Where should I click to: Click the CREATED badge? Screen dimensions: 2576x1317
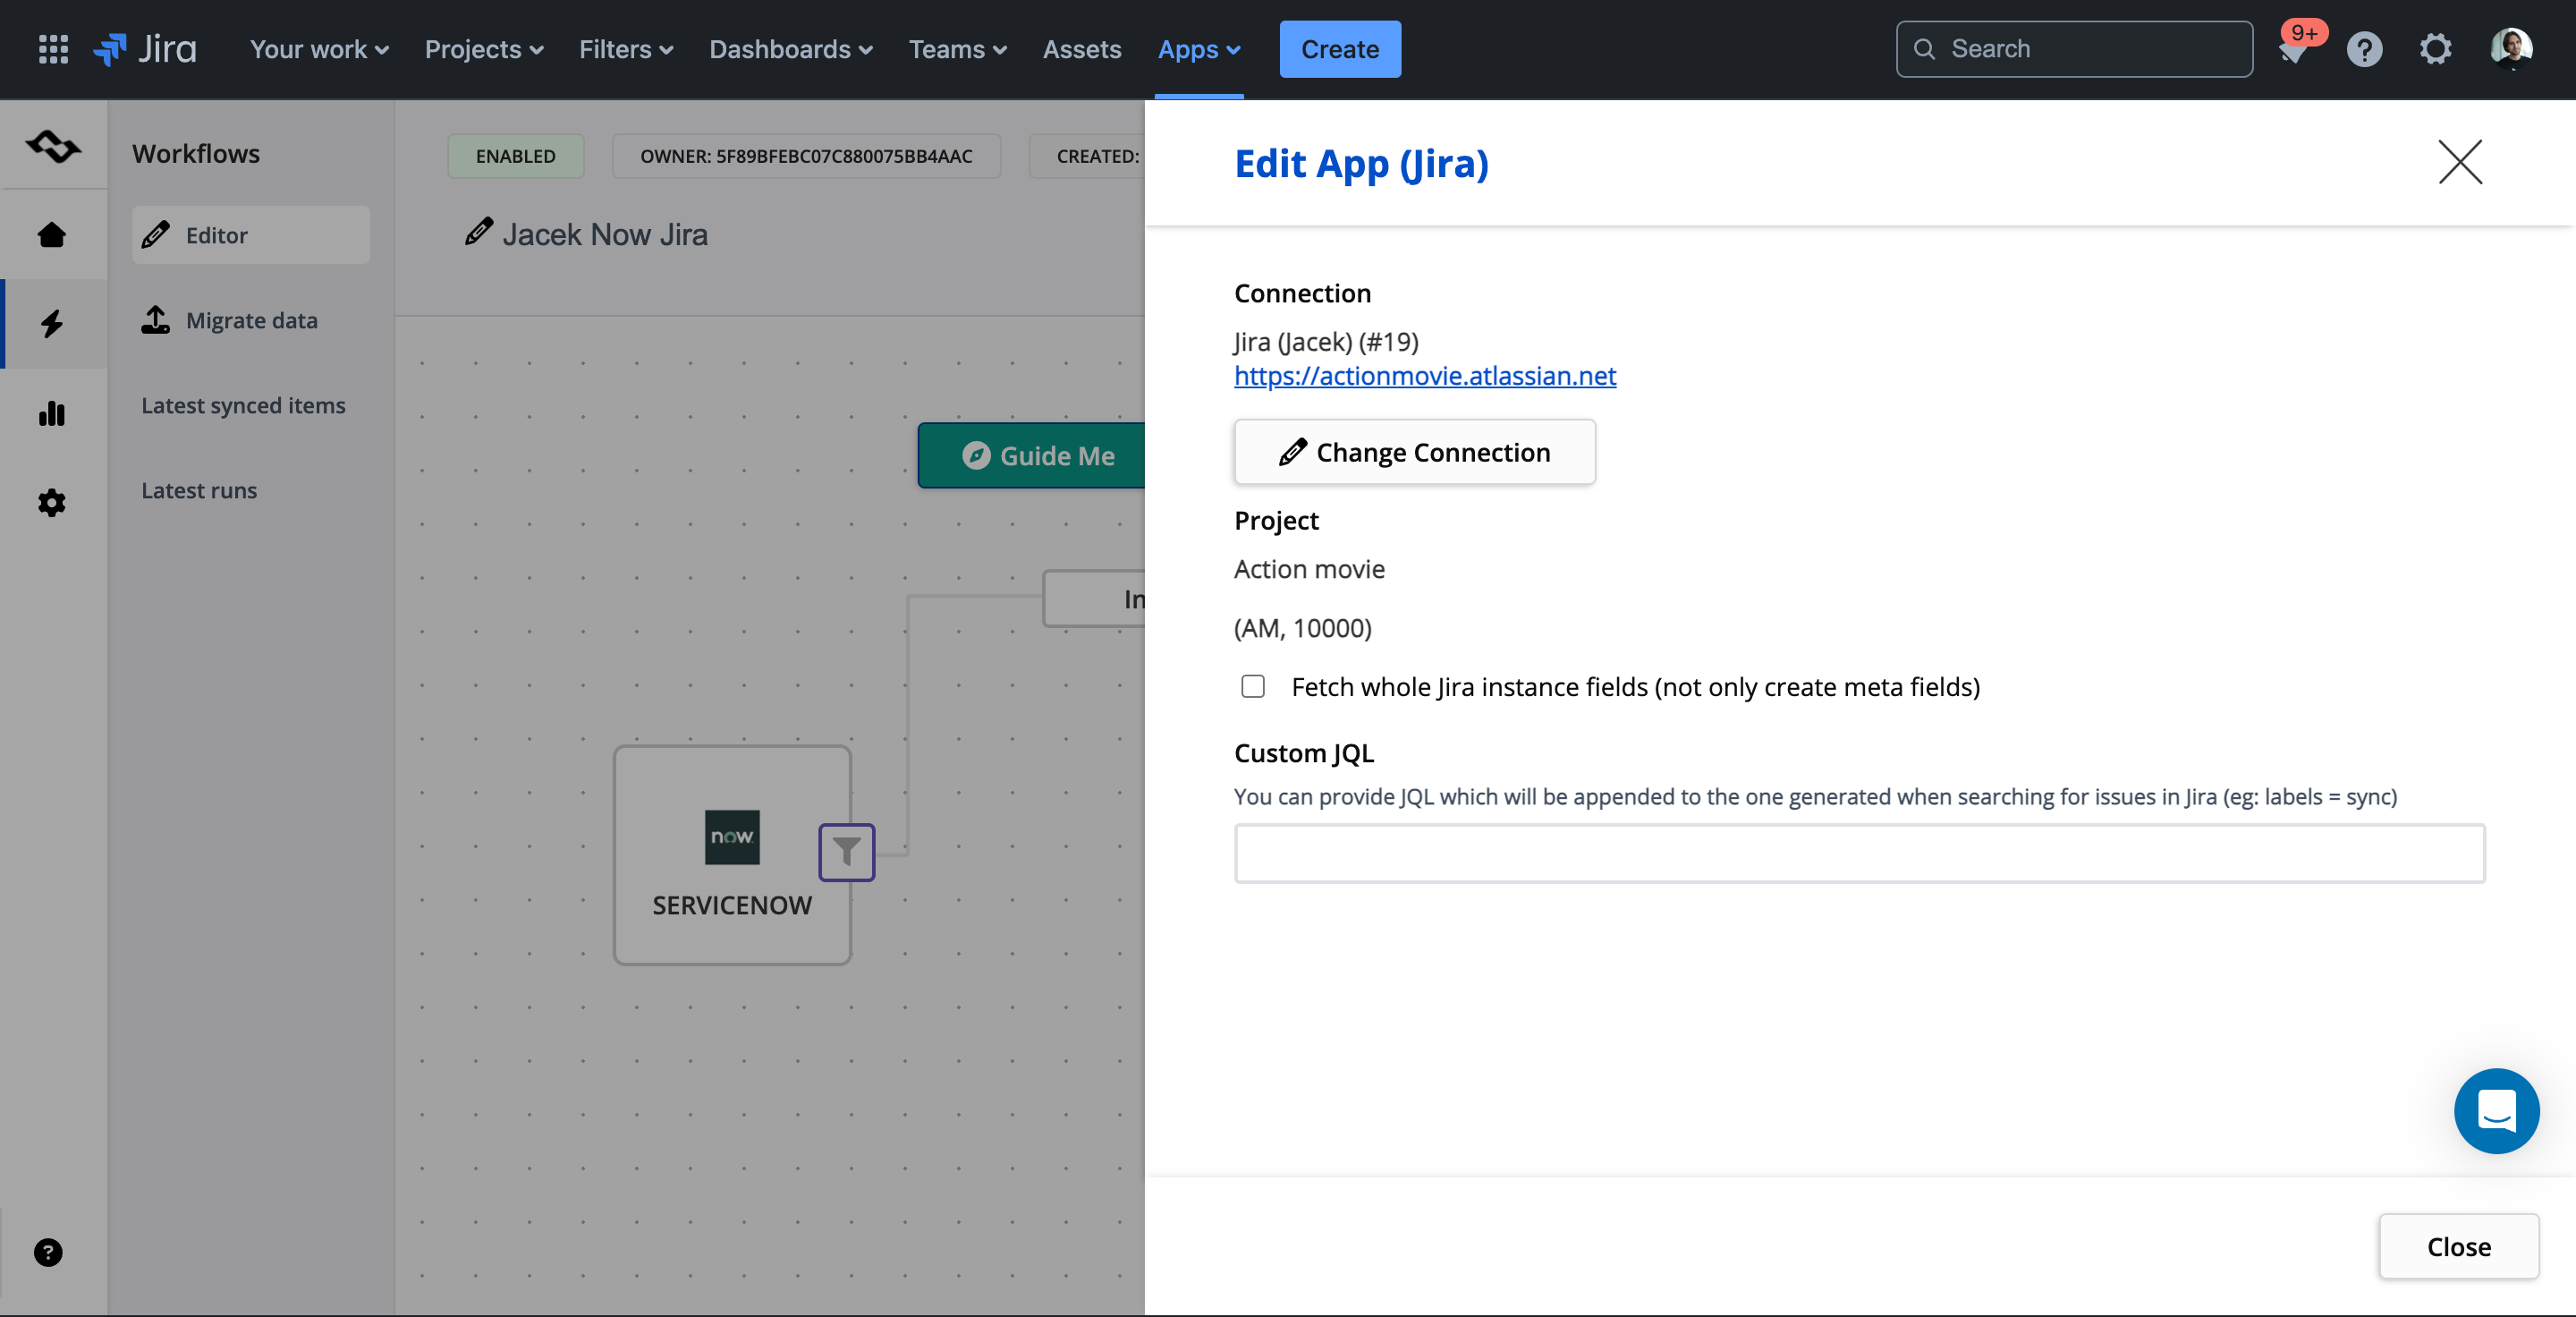[x=1088, y=156]
